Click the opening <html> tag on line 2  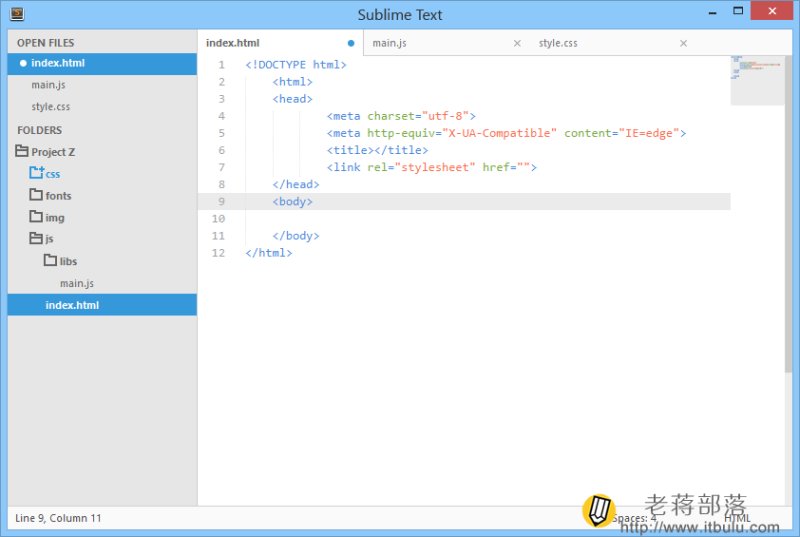tap(292, 82)
